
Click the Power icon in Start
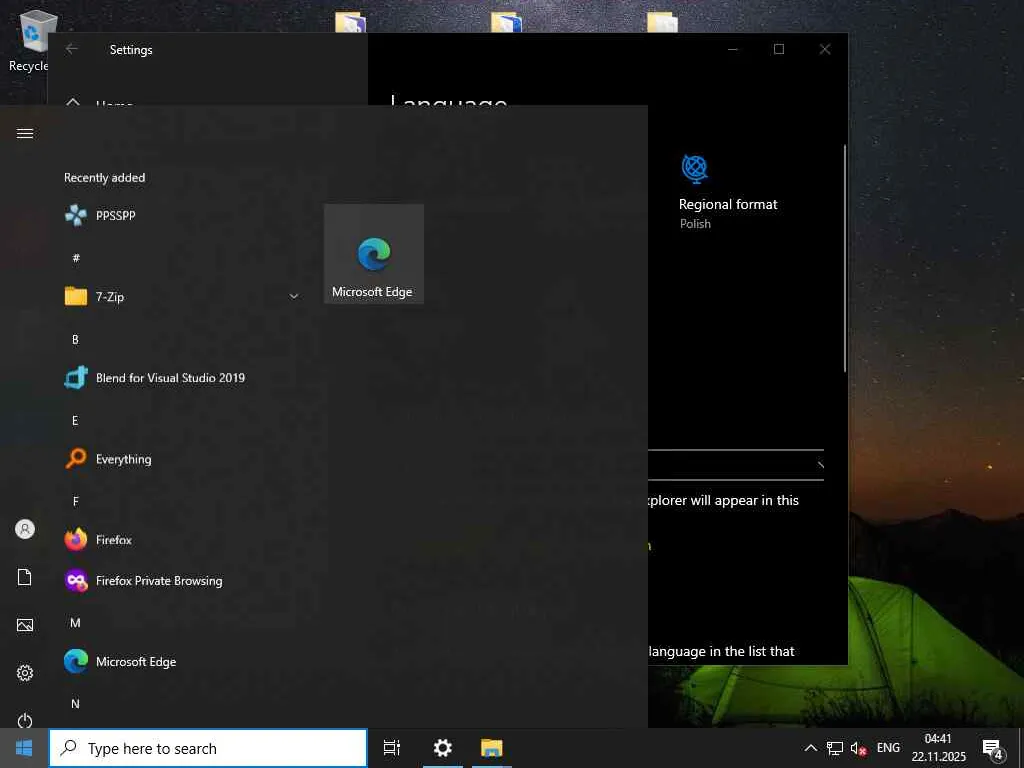coord(25,720)
